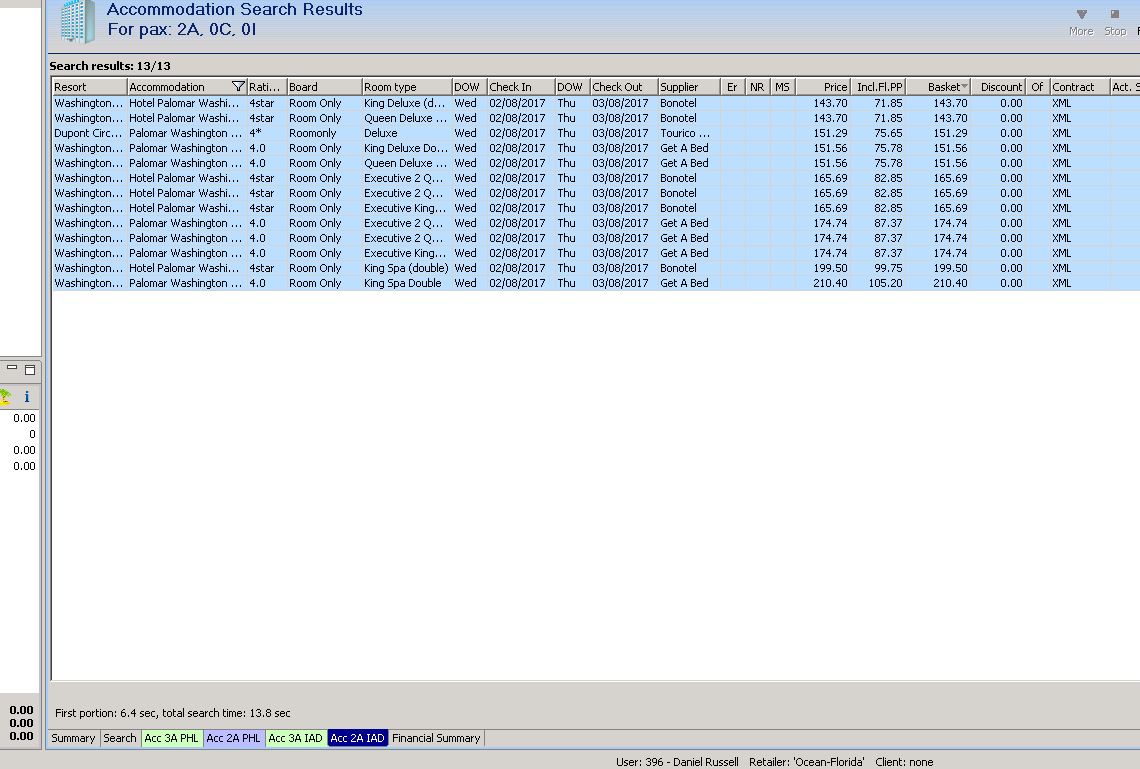Open the Accommodation column filter

[x=238, y=86]
